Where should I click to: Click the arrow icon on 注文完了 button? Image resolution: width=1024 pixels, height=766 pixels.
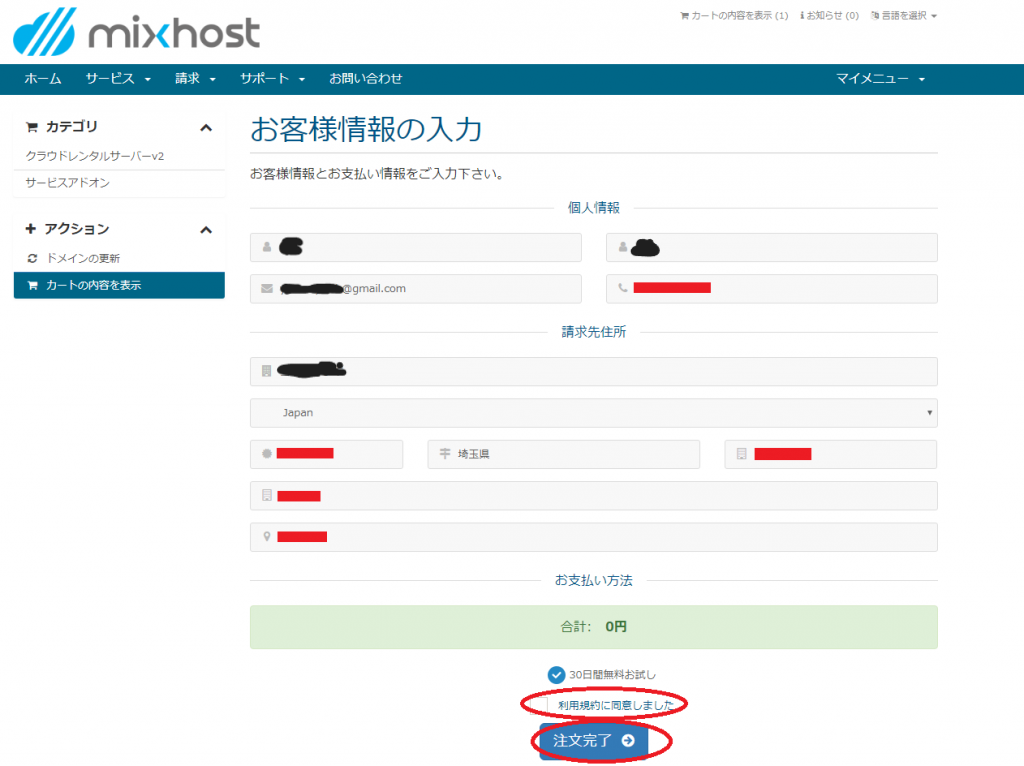(627, 741)
